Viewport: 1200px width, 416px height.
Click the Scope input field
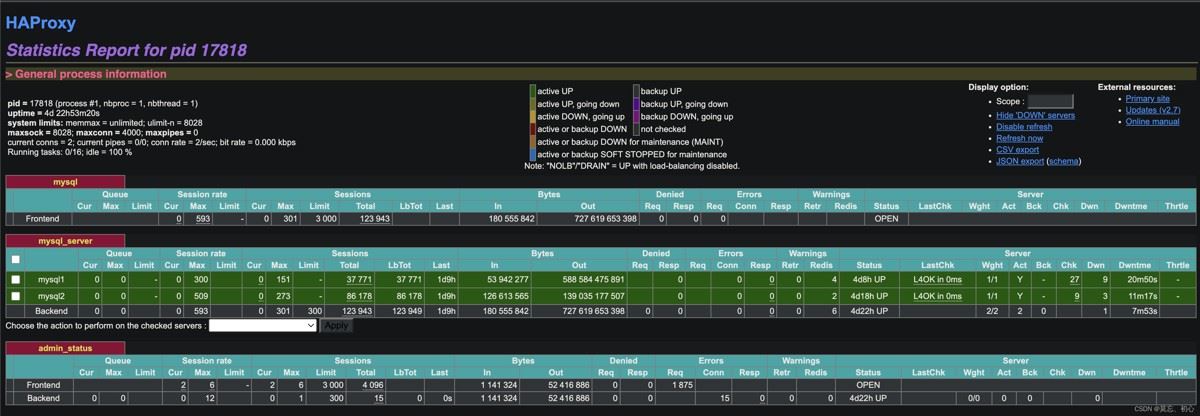coord(1050,101)
